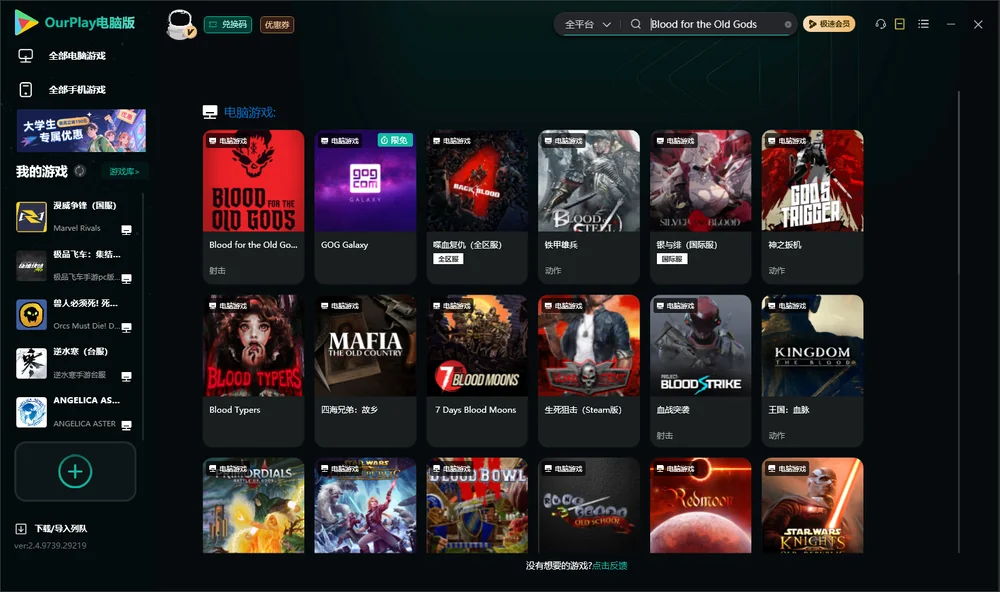Click the 电脑游戏 tag on Gods Trigger cover

click(787, 140)
